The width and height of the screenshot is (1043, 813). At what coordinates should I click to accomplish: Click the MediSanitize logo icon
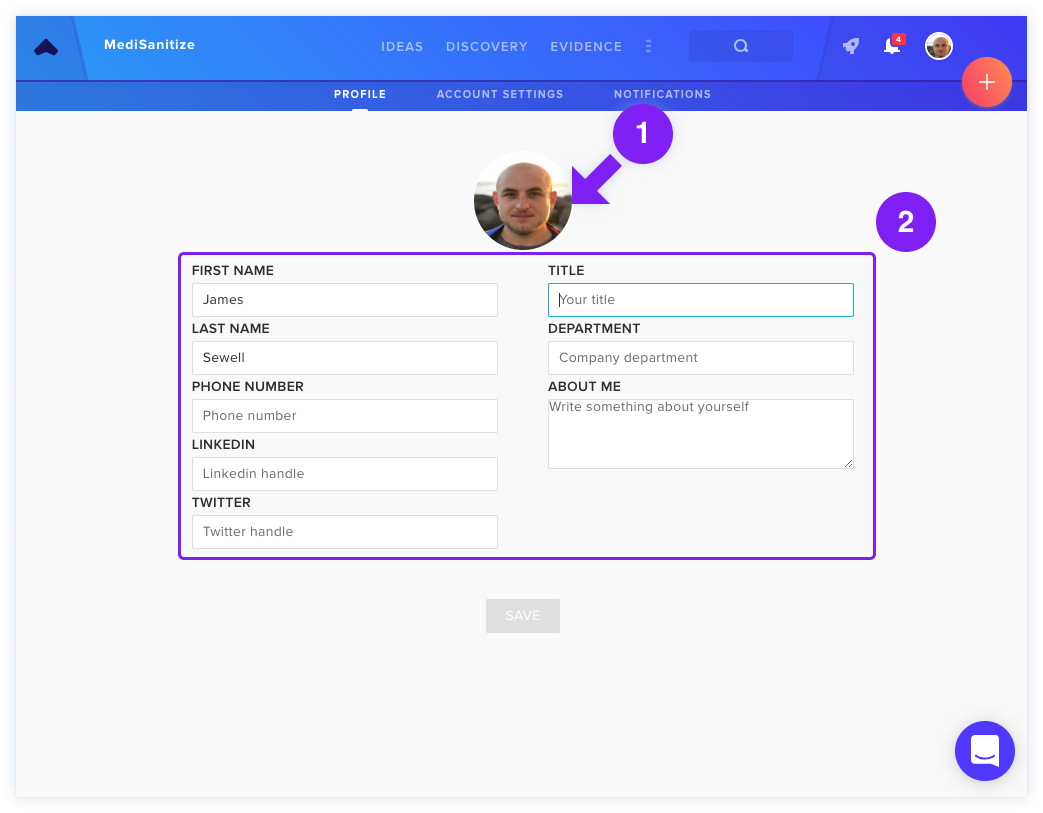(46, 47)
